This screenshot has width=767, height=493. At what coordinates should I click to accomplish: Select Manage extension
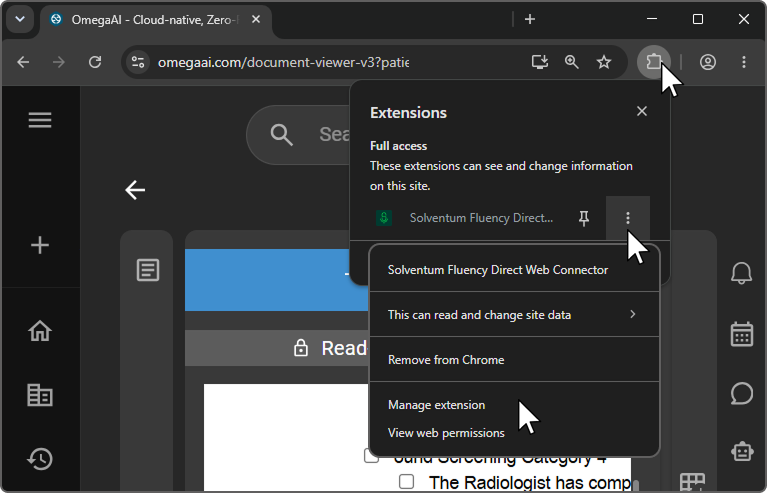tap(436, 405)
